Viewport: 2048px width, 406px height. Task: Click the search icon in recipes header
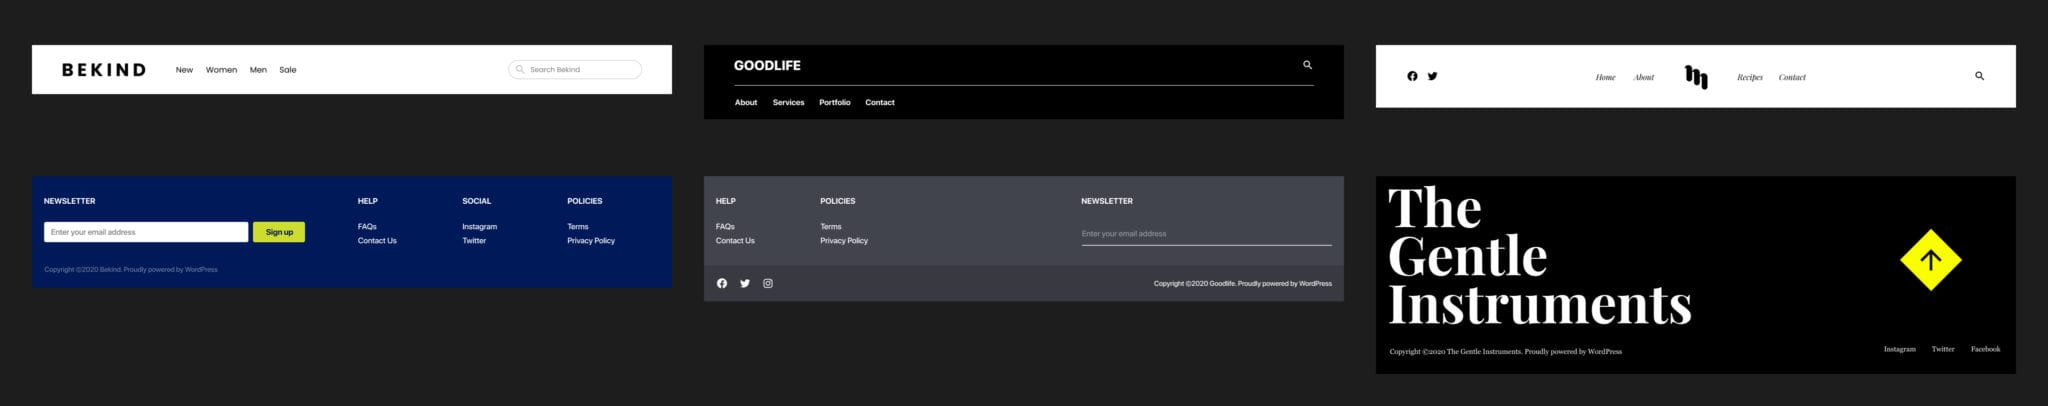tap(1979, 76)
